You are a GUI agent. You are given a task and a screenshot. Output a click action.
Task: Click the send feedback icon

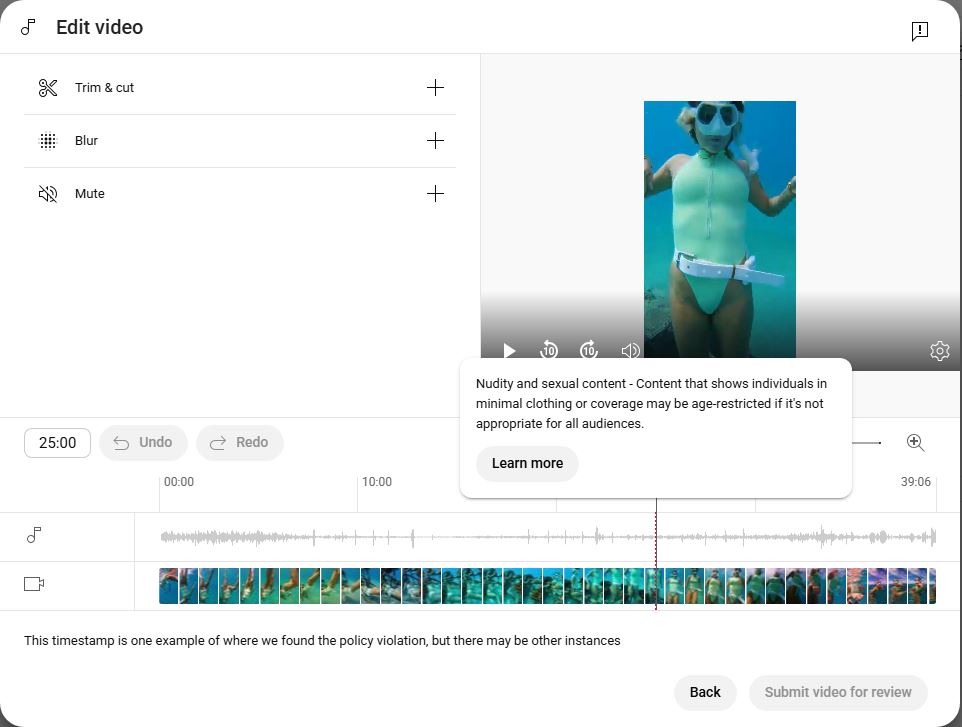[x=919, y=31]
